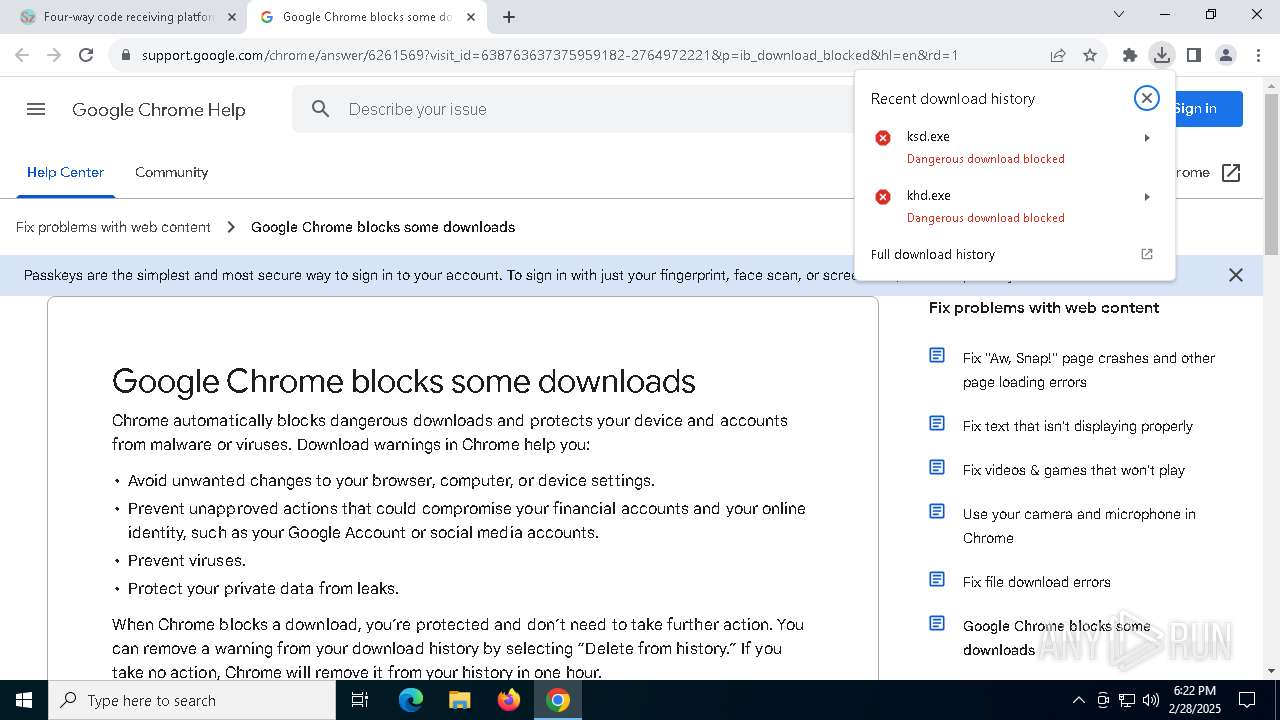
Task: Click the blocked icon beside khd.exe
Action: click(883, 197)
